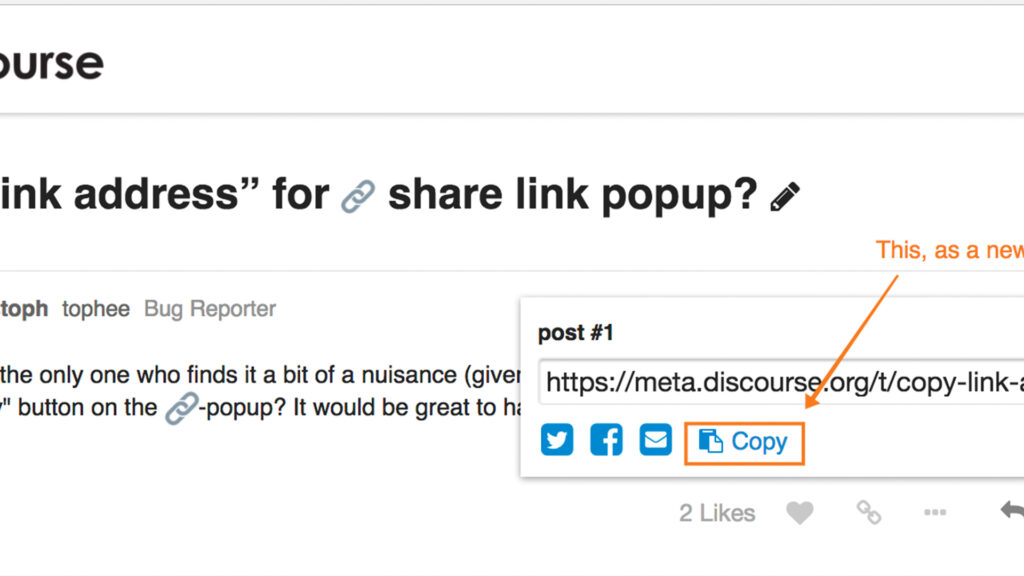Image resolution: width=1024 pixels, height=576 pixels.
Task: View who liked via 2 Likes
Action: tap(717, 513)
